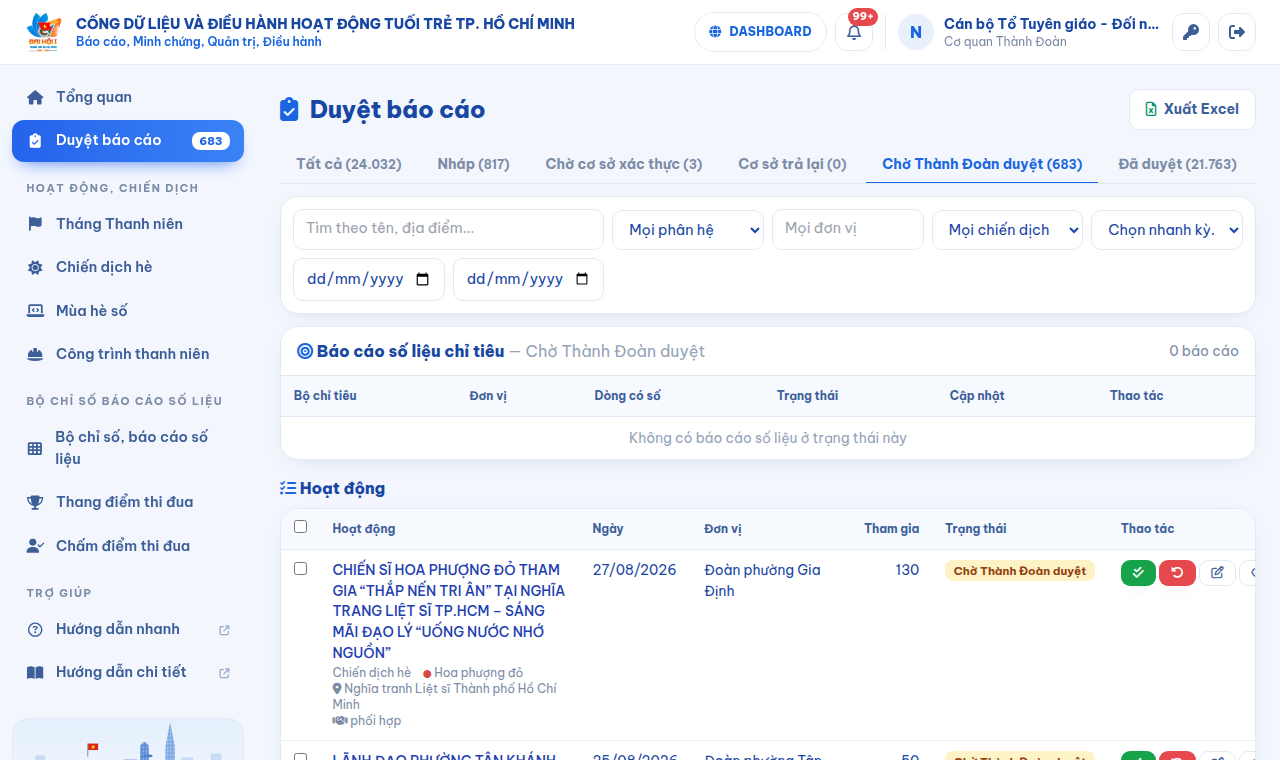Open the Chọn nhanh kỳ dropdown
The height and width of the screenshot is (760, 1280).
(x=1167, y=230)
